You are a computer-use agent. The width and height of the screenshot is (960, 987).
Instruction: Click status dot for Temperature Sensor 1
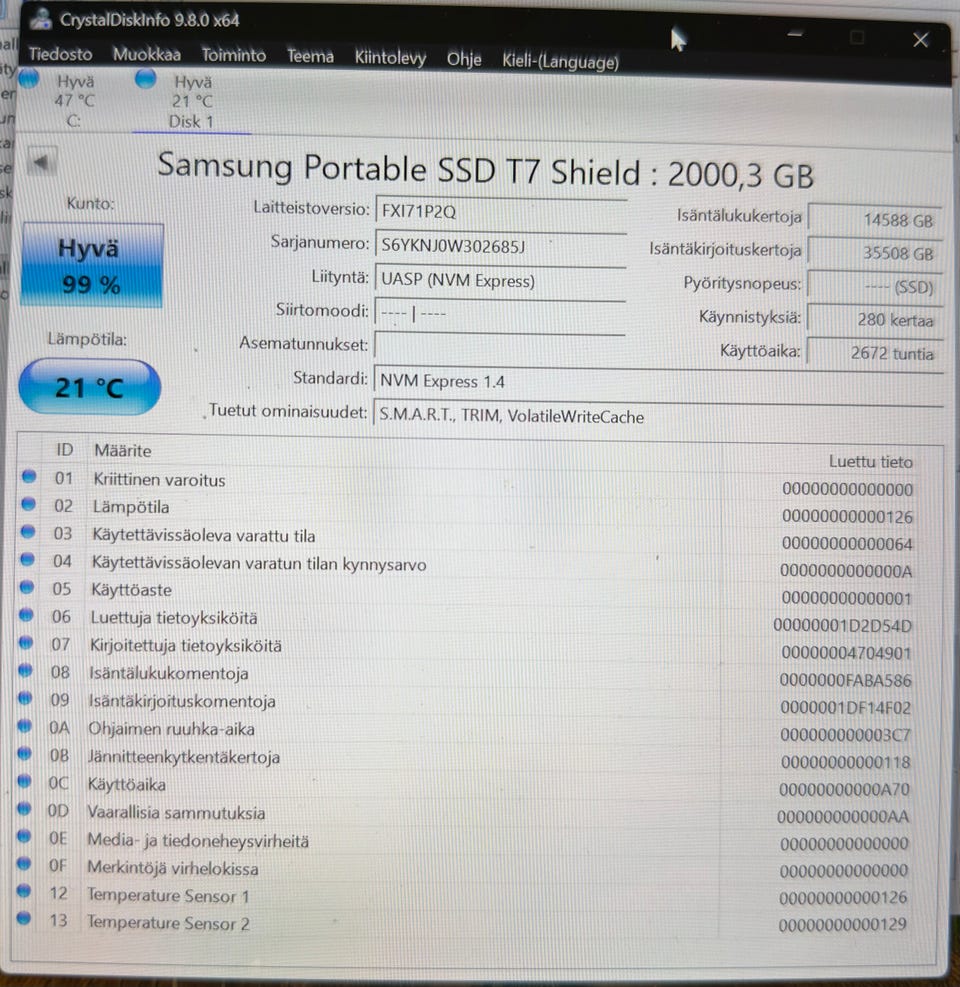point(24,891)
